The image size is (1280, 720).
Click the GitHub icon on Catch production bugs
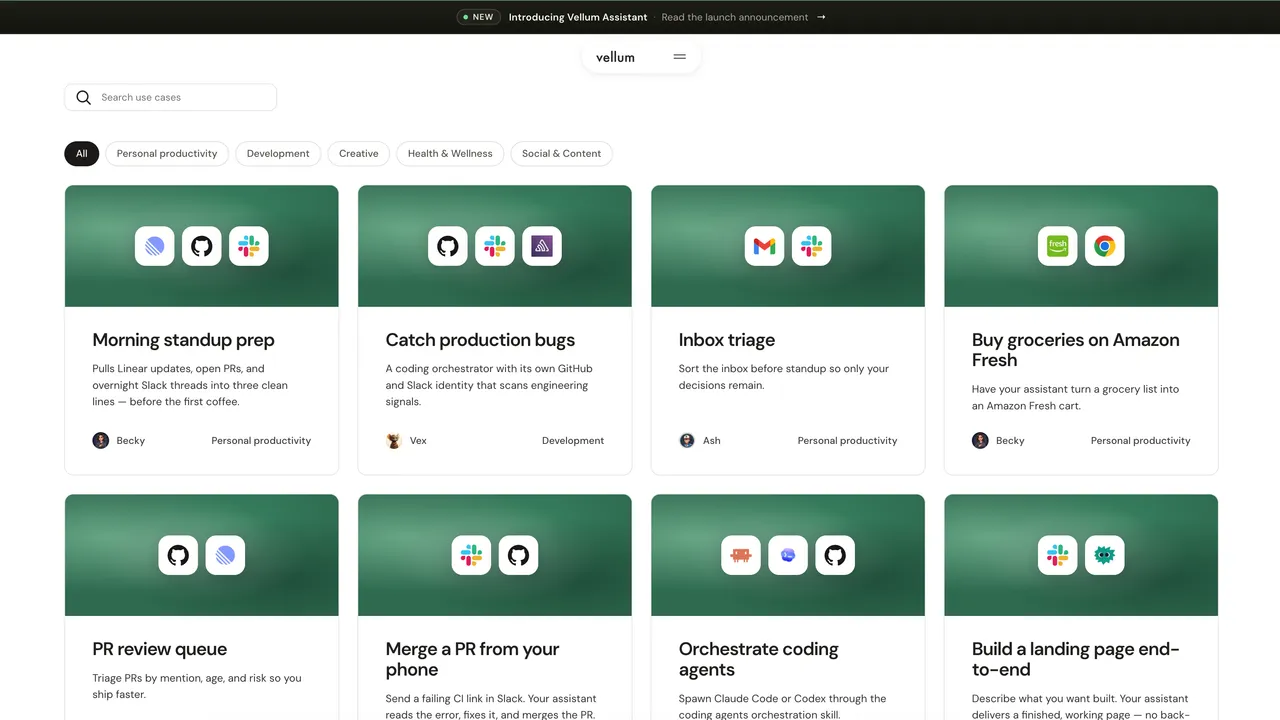click(448, 246)
